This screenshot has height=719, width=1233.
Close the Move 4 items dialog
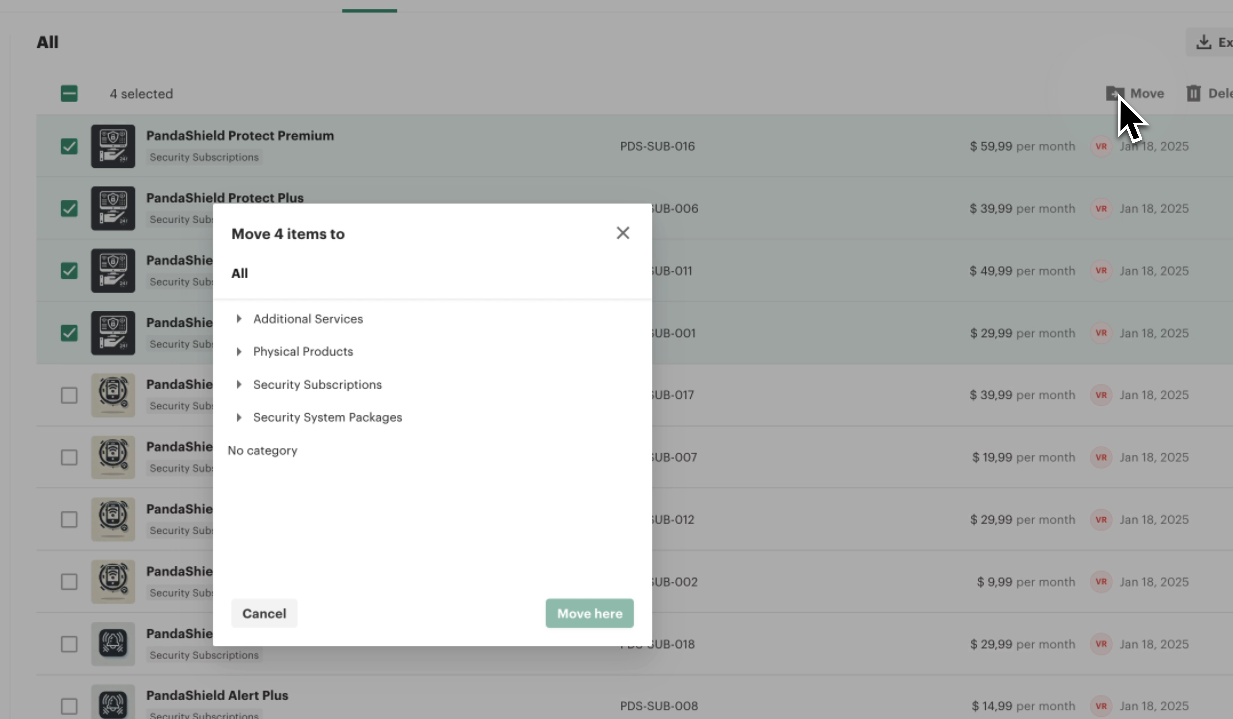[623, 233]
